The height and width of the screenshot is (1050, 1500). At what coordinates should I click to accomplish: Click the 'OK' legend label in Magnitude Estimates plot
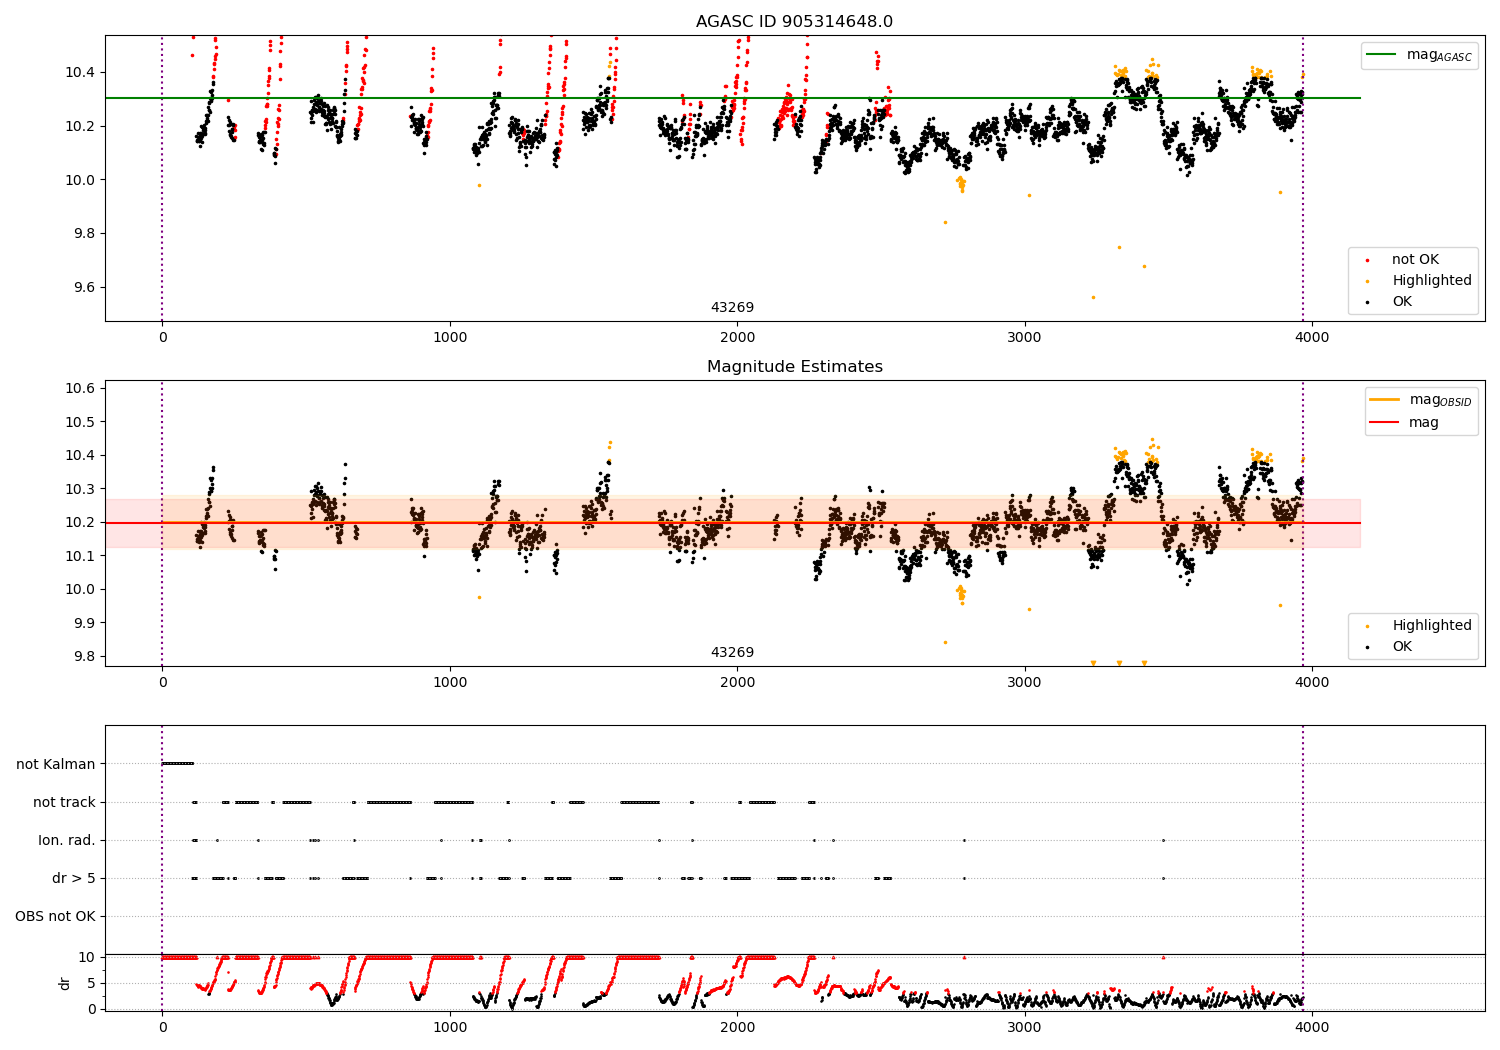1402,646
